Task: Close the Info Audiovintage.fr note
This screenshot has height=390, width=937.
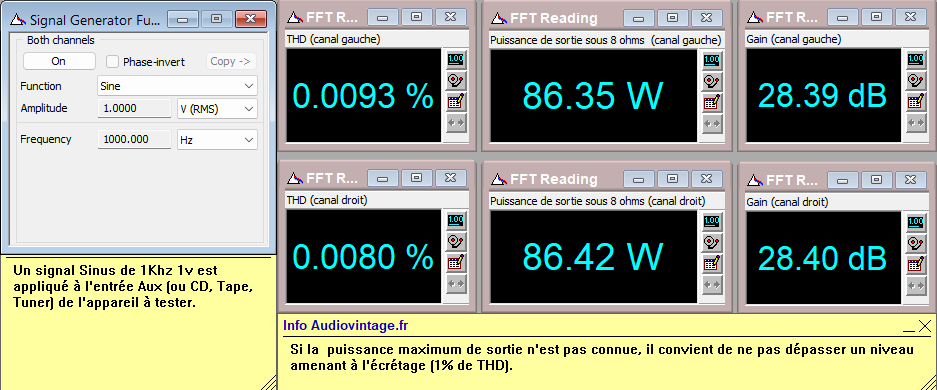Action: [x=925, y=326]
